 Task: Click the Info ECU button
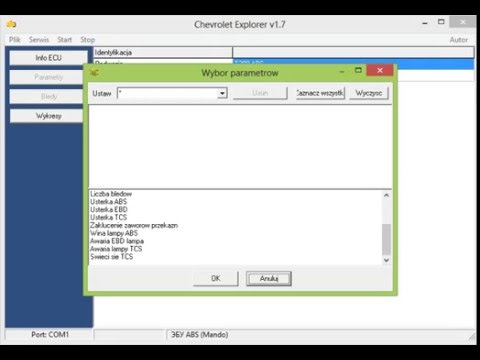pos(49,58)
